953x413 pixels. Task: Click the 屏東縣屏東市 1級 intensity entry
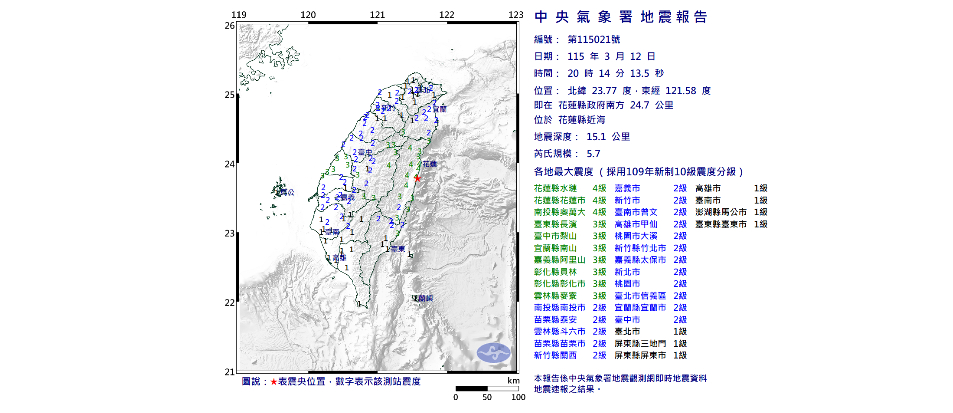pyautogui.click(x=650, y=355)
